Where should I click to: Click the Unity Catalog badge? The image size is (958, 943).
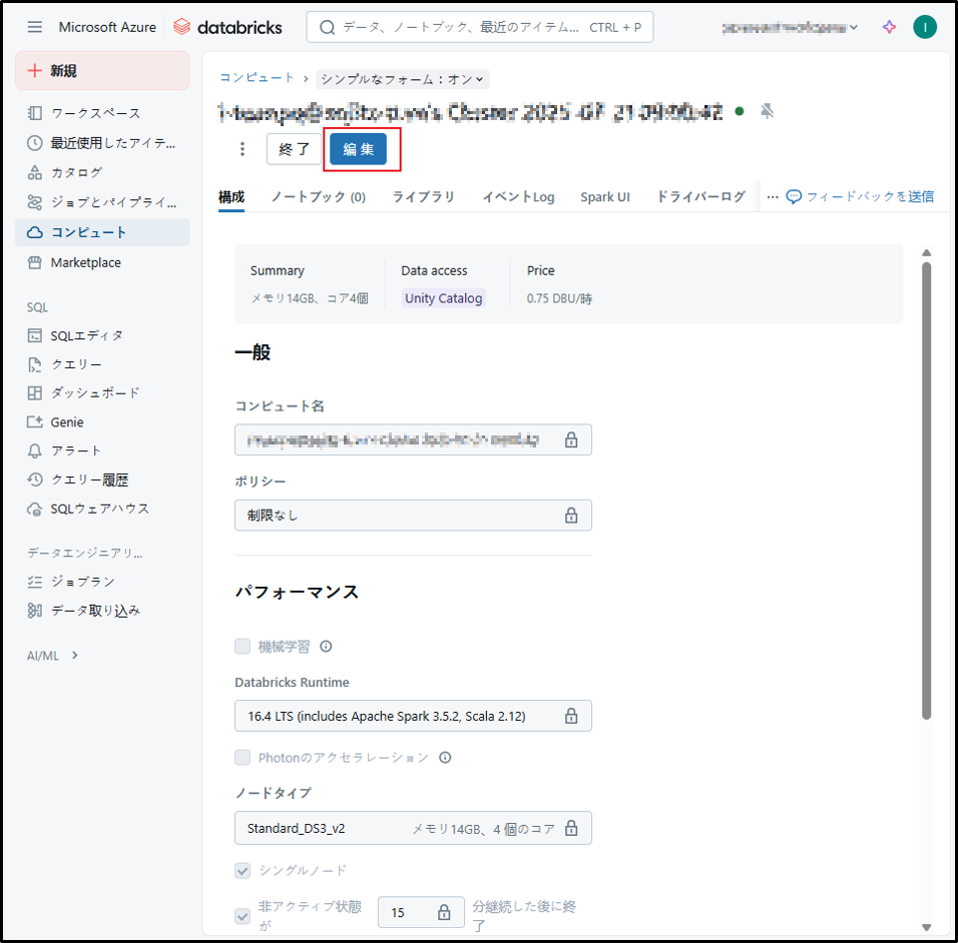444,298
